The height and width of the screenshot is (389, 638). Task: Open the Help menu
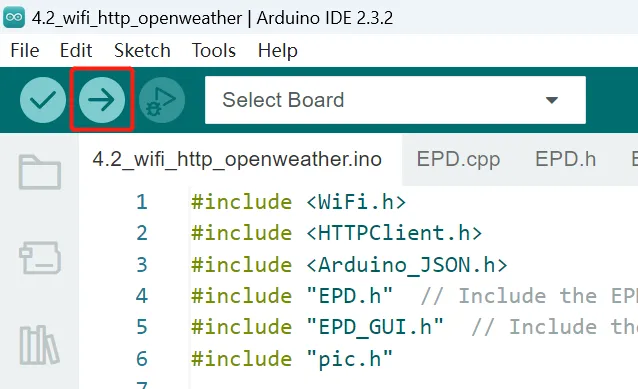(x=277, y=51)
